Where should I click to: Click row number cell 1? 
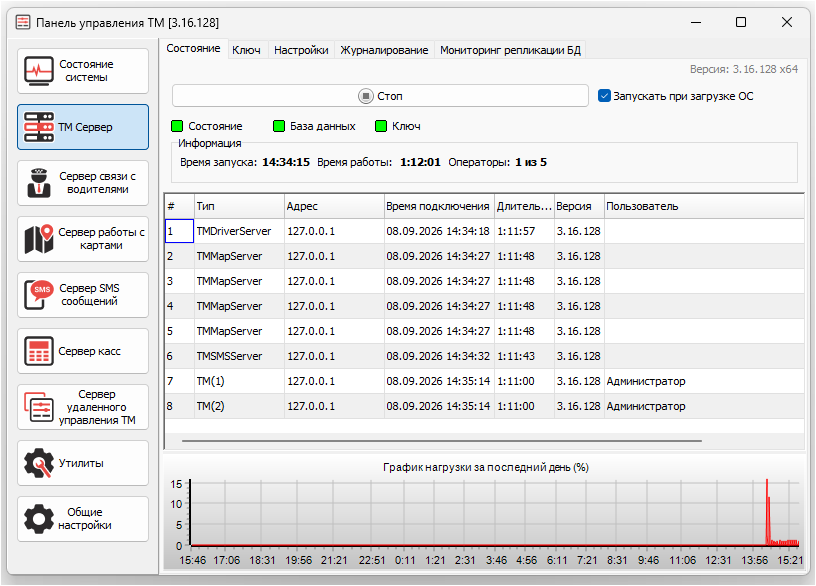tap(180, 231)
